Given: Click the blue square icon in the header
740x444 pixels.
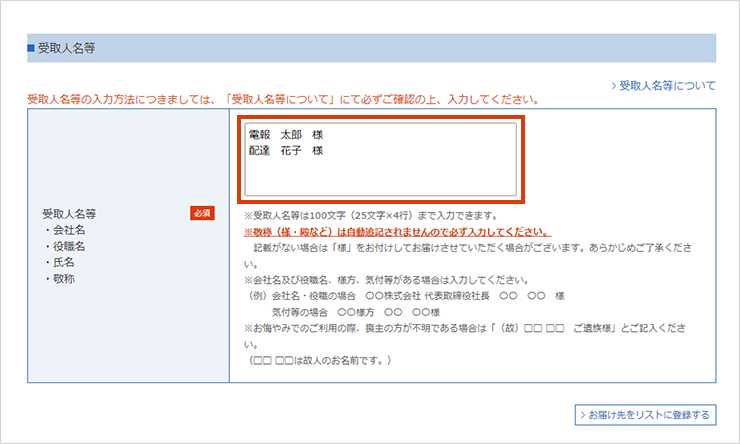Looking at the screenshot, I should (x=31, y=48).
